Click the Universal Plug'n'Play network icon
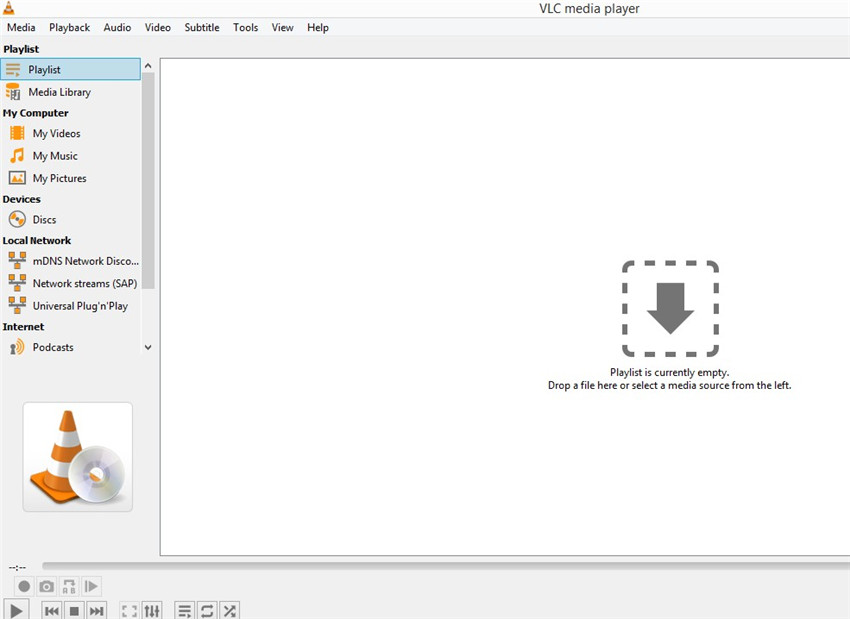 tap(17, 305)
